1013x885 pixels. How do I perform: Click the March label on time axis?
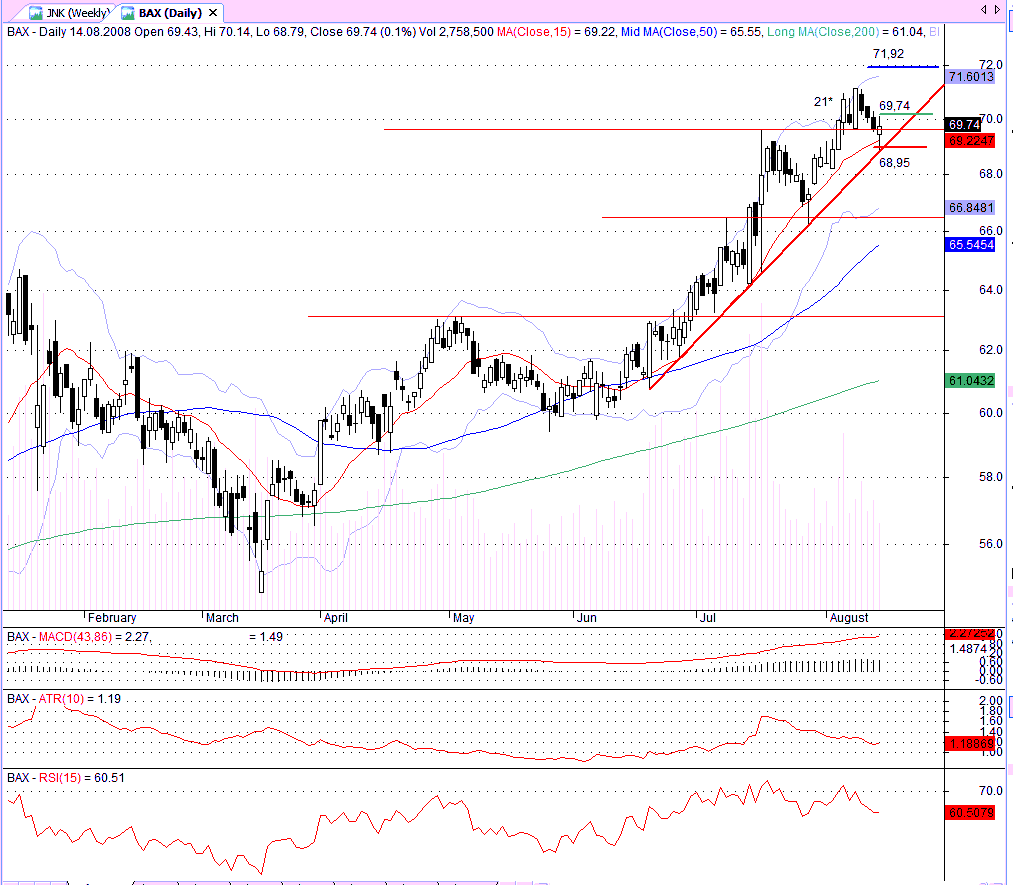coord(222,618)
